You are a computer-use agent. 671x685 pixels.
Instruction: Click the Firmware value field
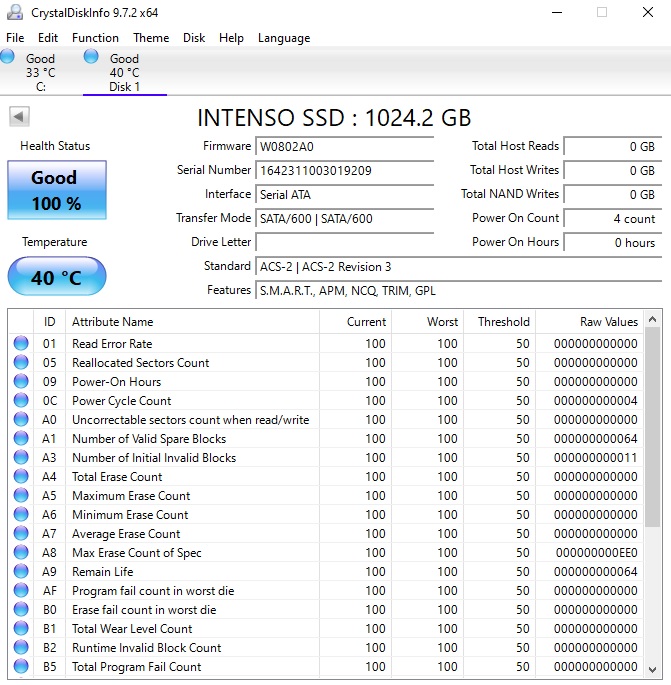(344, 147)
